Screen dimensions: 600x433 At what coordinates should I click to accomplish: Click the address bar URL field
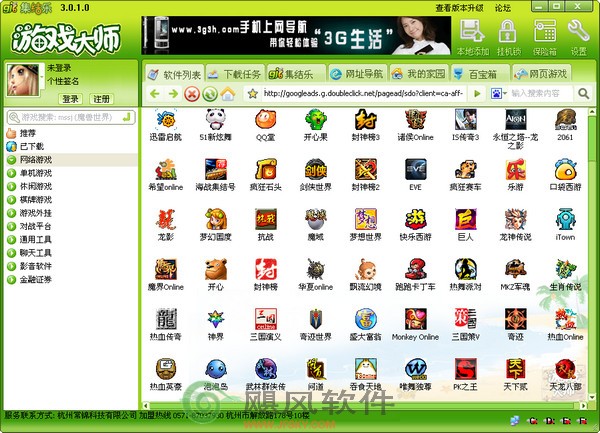(x=364, y=93)
